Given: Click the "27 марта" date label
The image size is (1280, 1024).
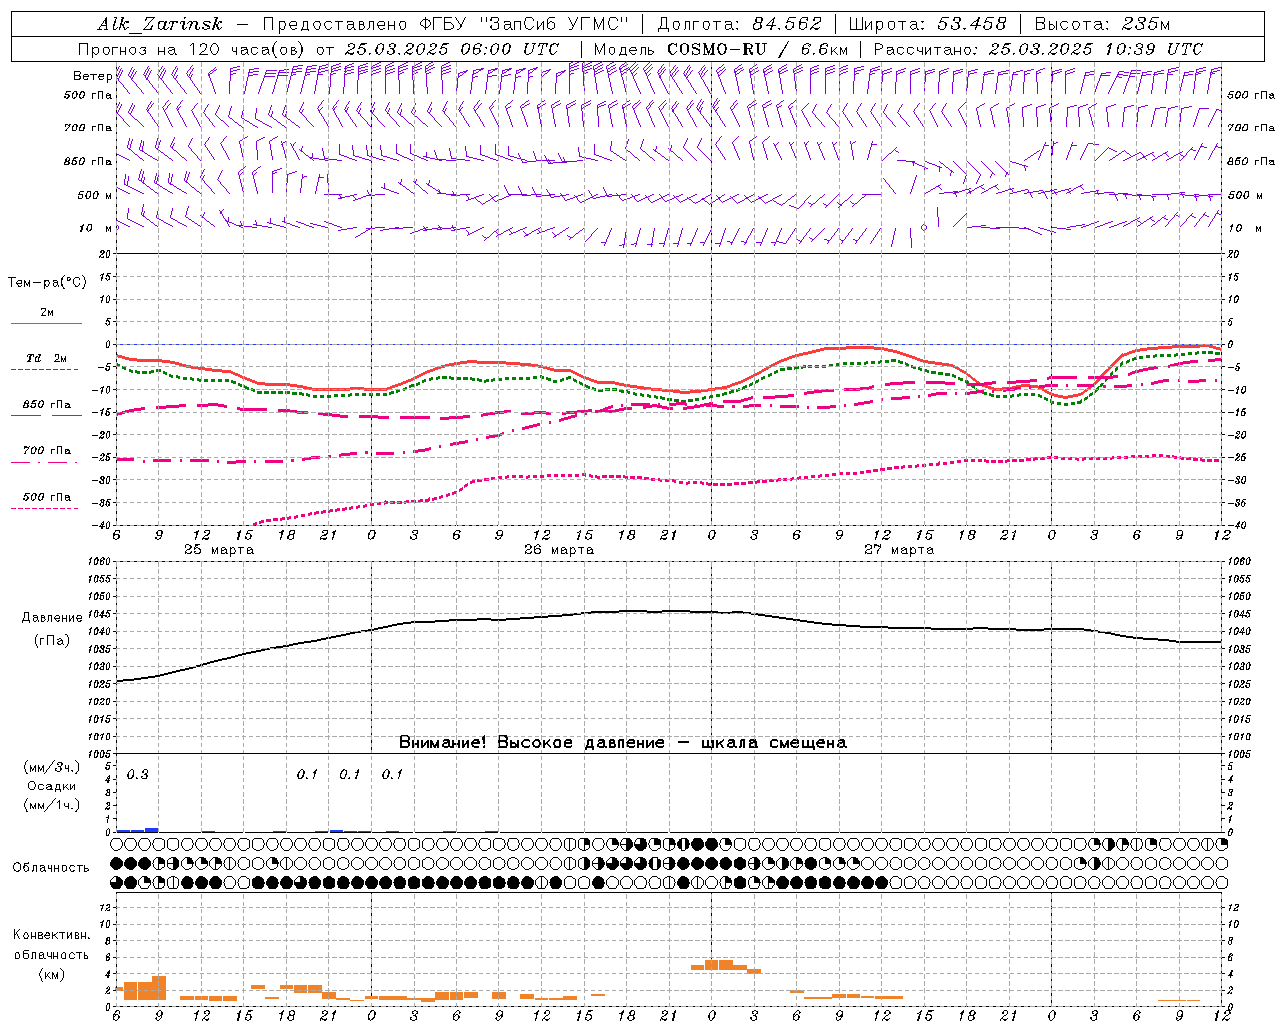Looking at the screenshot, I should tap(899, 550).
